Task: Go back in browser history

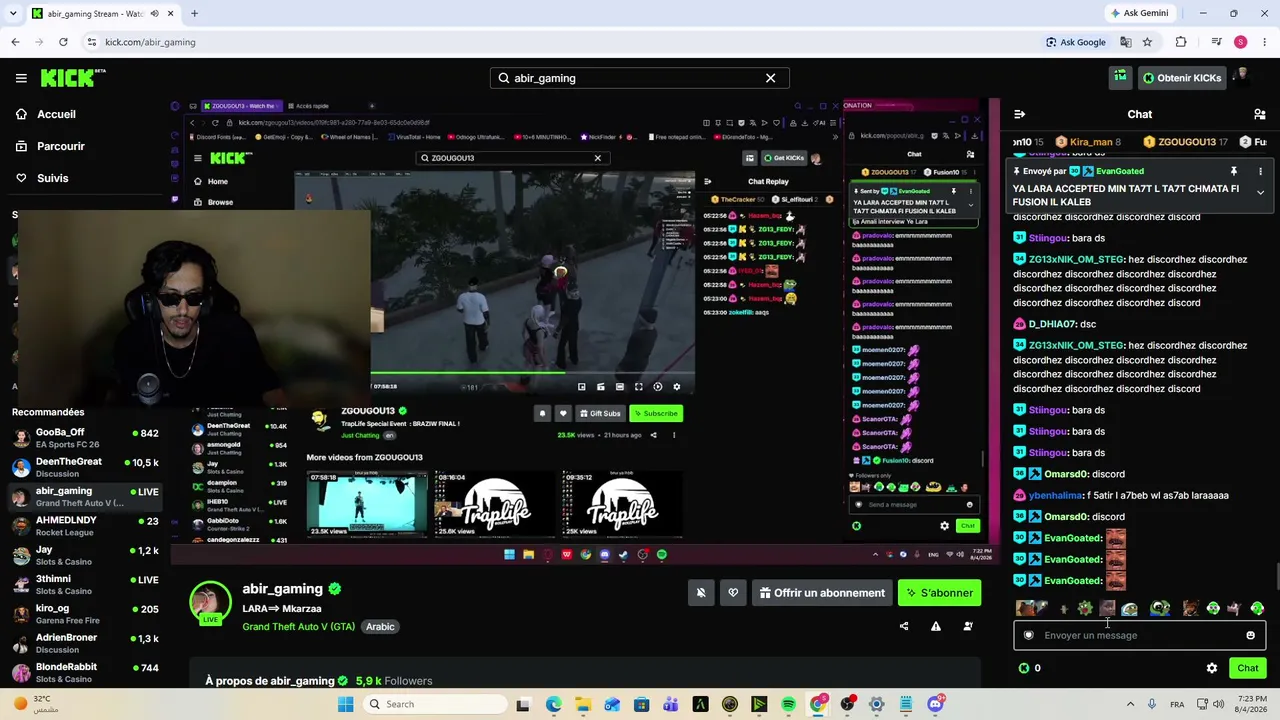Action: pyautogui.click(x=15, y=42)
